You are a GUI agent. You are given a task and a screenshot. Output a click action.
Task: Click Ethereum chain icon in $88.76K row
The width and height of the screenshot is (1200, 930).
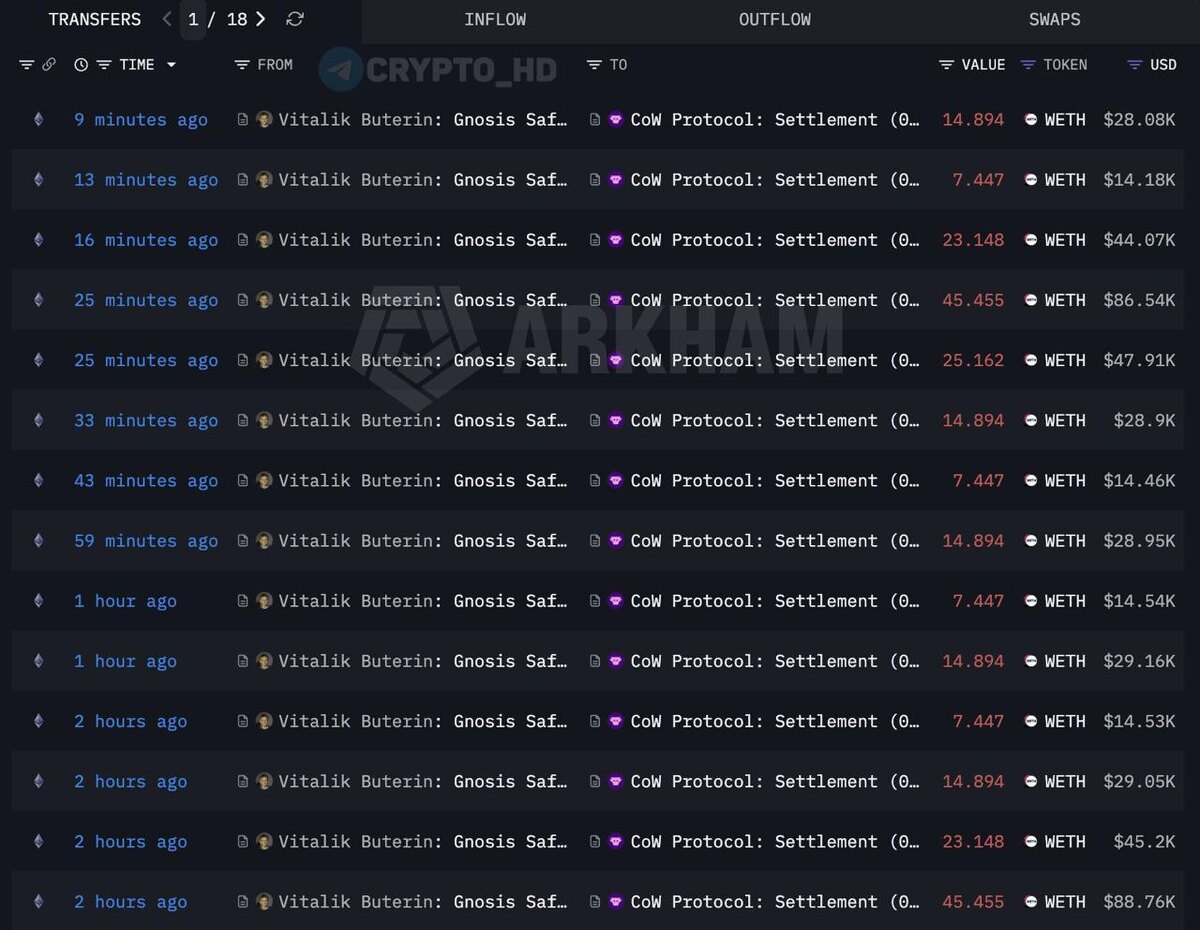tap(39, 901)
